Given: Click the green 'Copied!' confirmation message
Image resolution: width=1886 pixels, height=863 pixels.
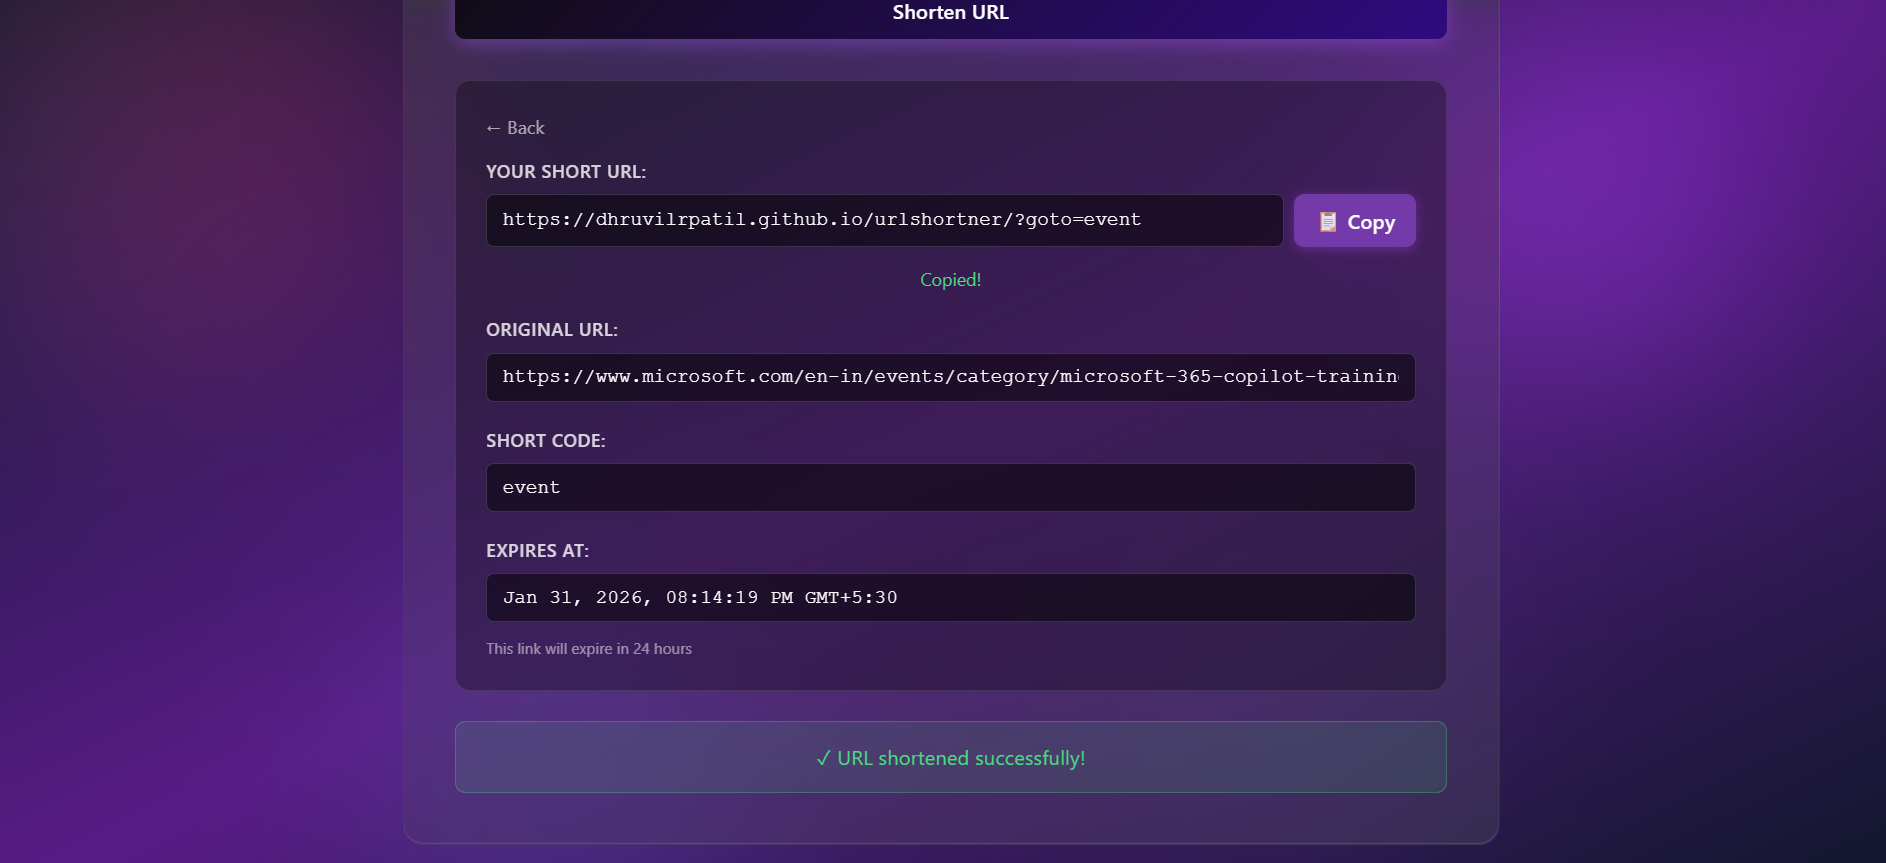Looking at the screenshot, I should pos(950,280).
